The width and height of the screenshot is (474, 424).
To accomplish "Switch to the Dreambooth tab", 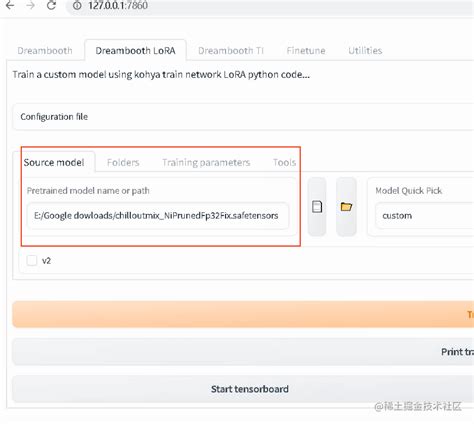I will coord(45,51).
